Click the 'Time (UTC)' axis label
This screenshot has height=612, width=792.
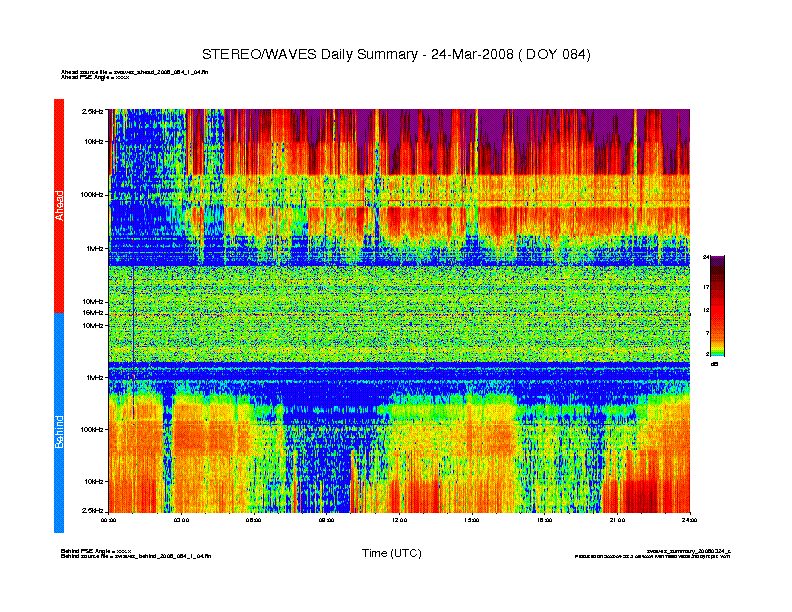coord(391,553)
